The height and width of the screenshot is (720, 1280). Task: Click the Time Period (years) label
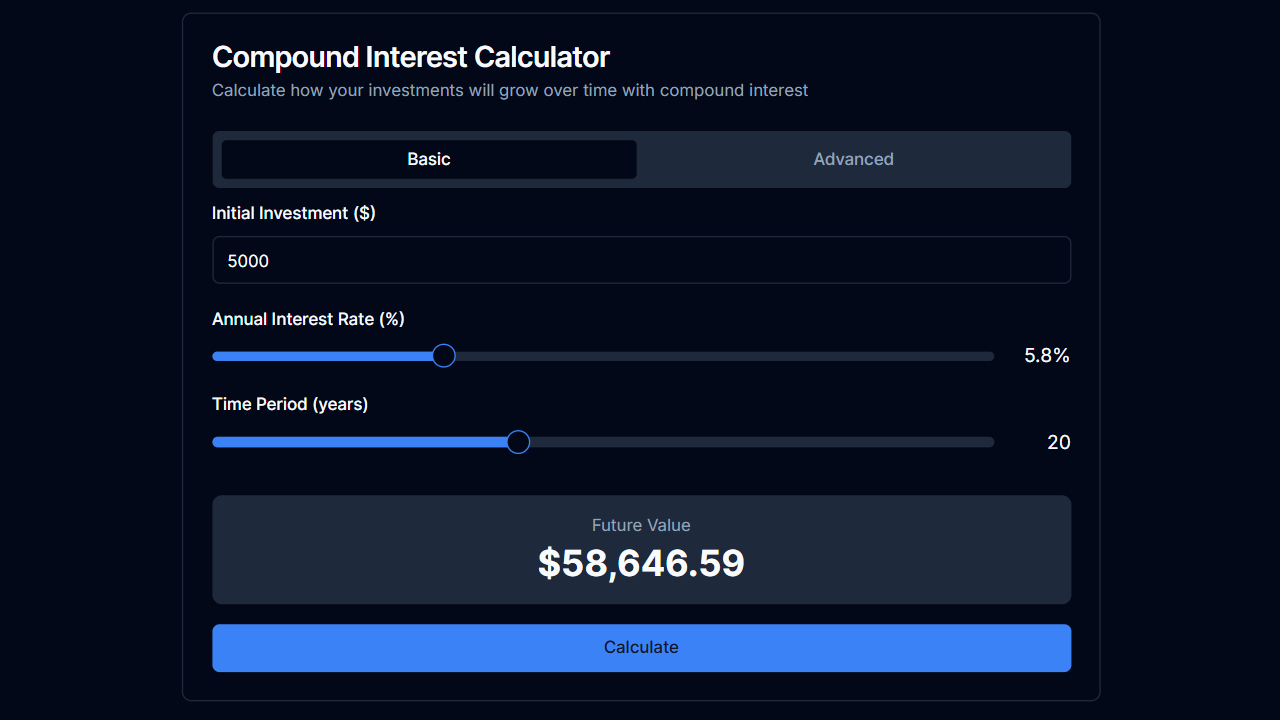click(289, 404)
